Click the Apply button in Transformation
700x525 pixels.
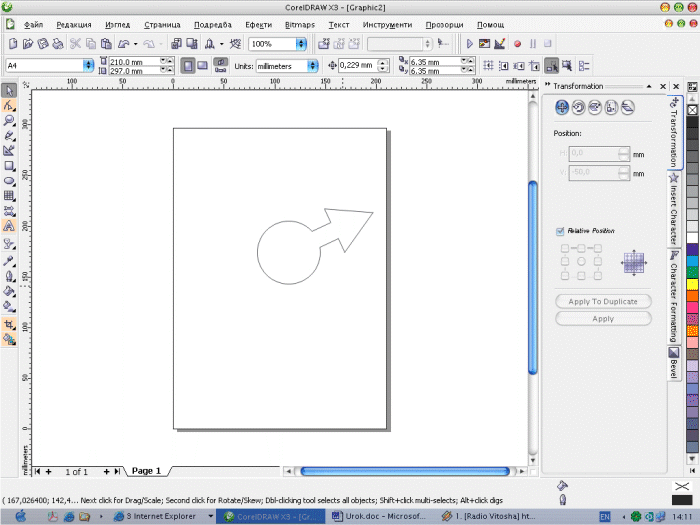coord(603,318)
